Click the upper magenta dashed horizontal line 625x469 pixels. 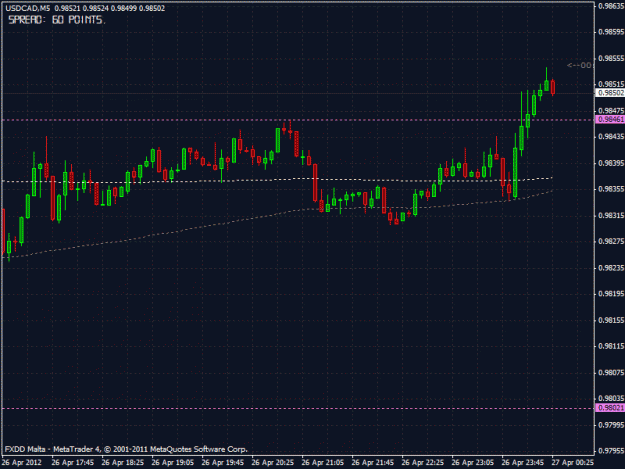(x=297, y=120)
